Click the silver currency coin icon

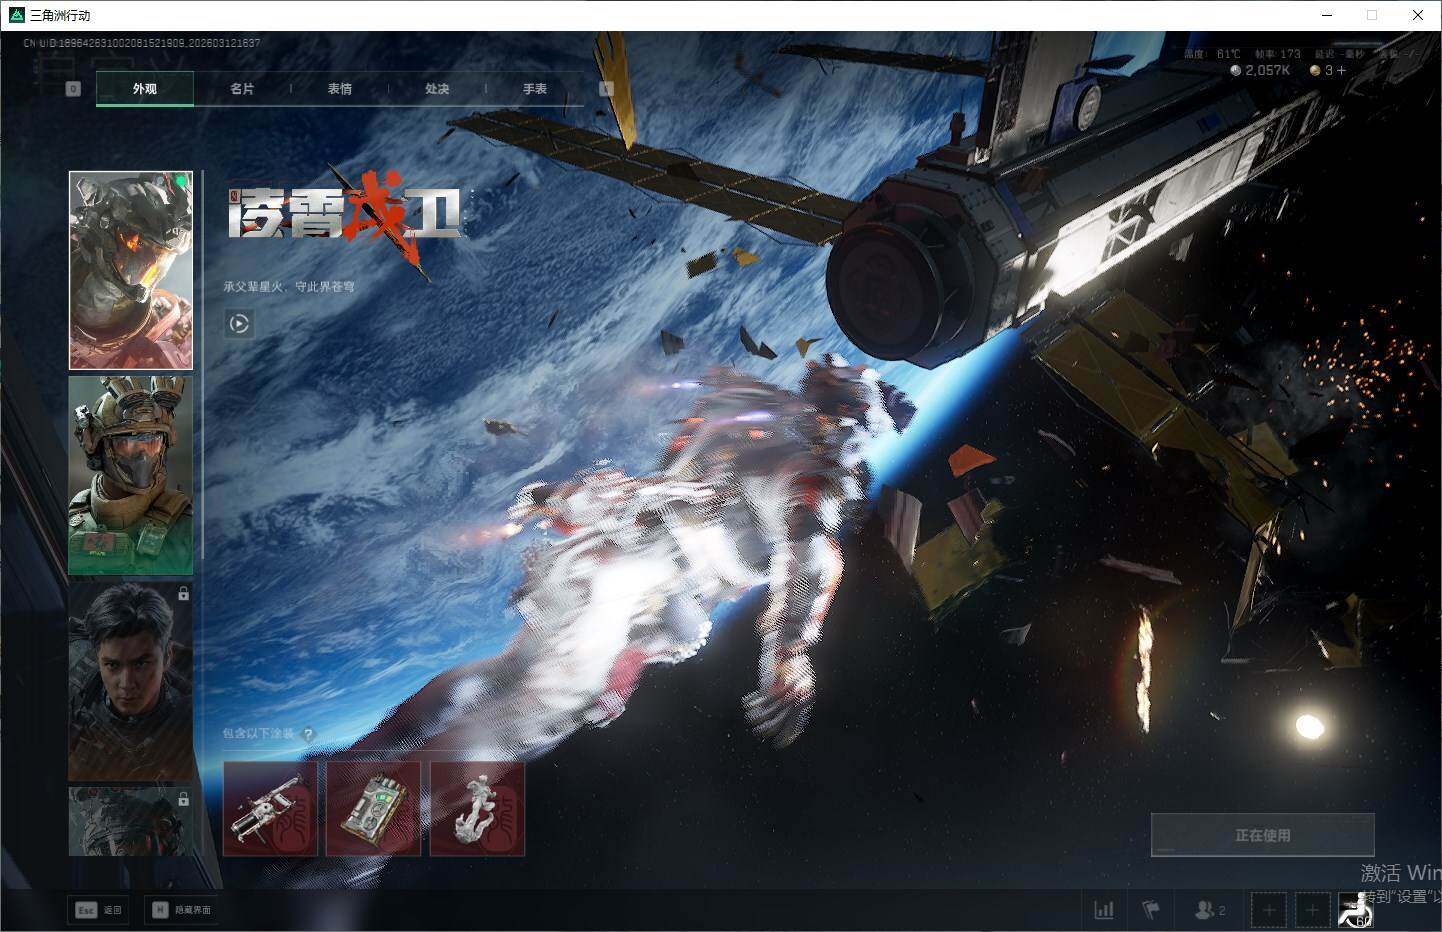[x=1236, y=70]
